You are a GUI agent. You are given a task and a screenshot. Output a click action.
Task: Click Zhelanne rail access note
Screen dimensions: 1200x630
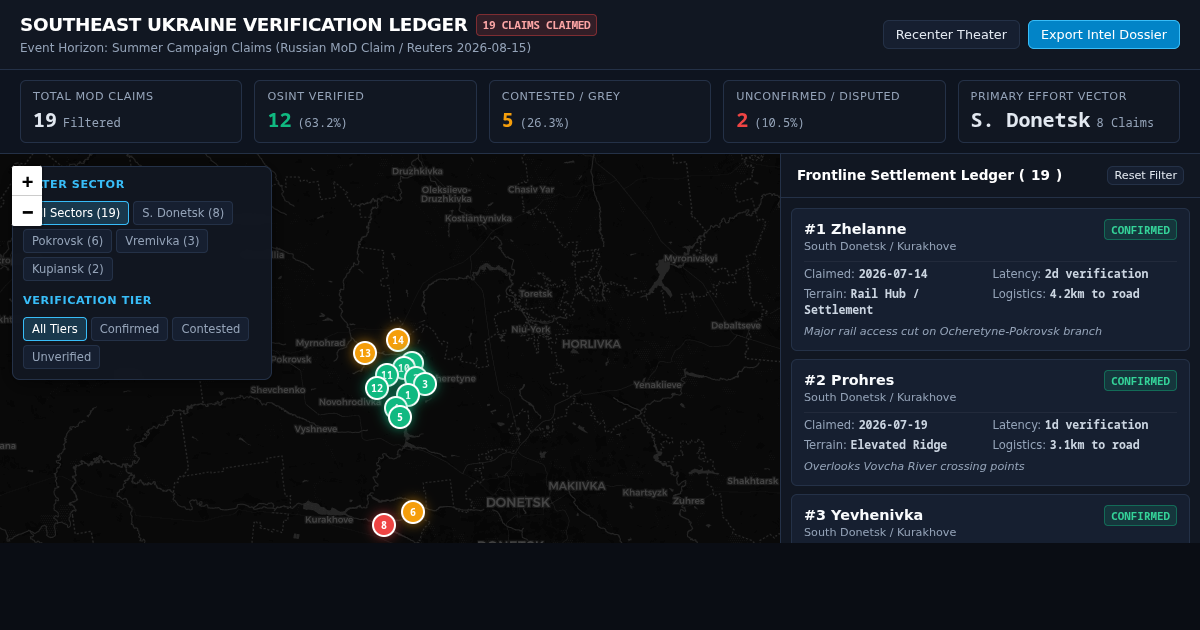(x=953, y=332)
